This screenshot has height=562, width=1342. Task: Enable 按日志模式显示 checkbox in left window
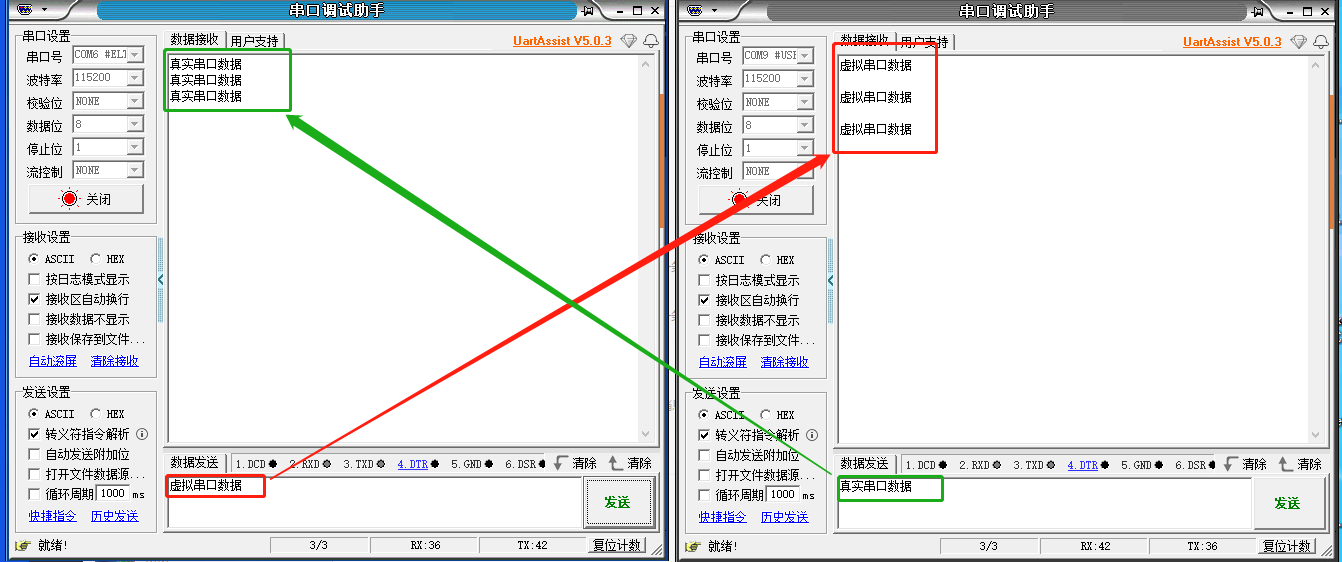click(x=35, y=279)
